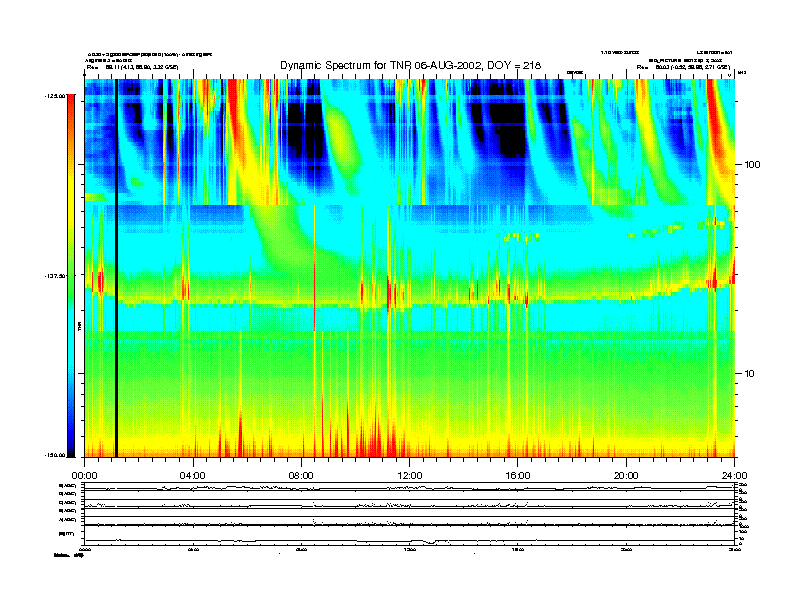Click the large "20:00" time axis label
This screenshot has width=792, height=612.
click(626, 476)
